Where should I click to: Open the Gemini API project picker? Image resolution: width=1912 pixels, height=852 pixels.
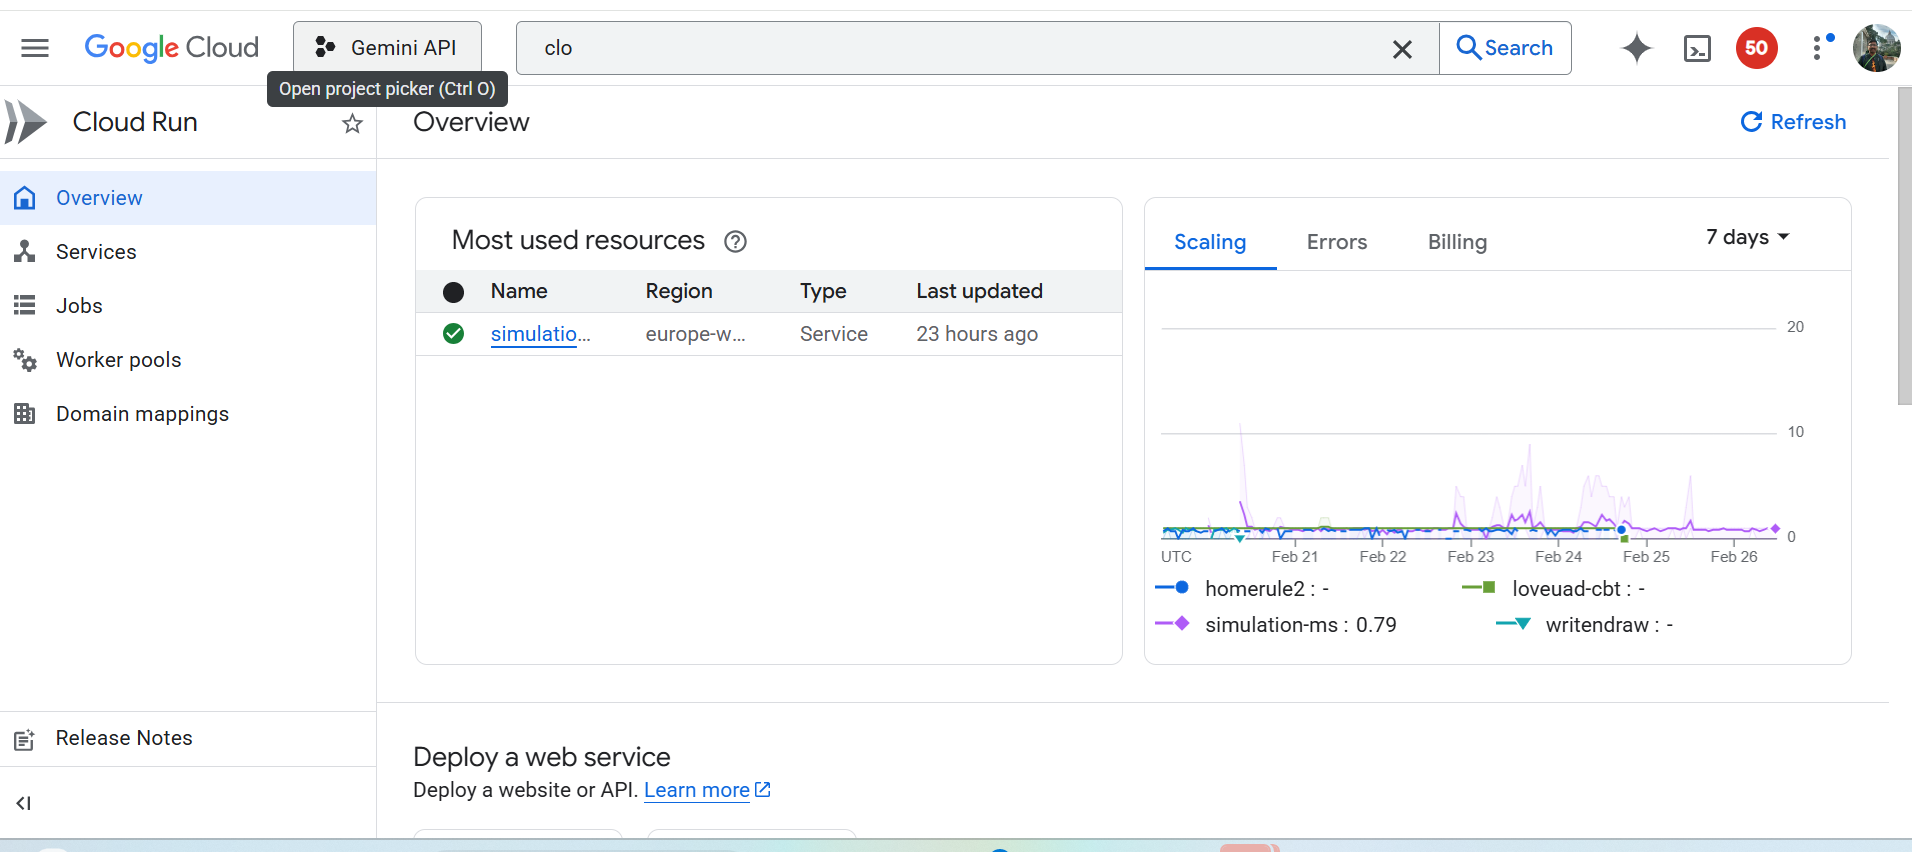[387, 48]
